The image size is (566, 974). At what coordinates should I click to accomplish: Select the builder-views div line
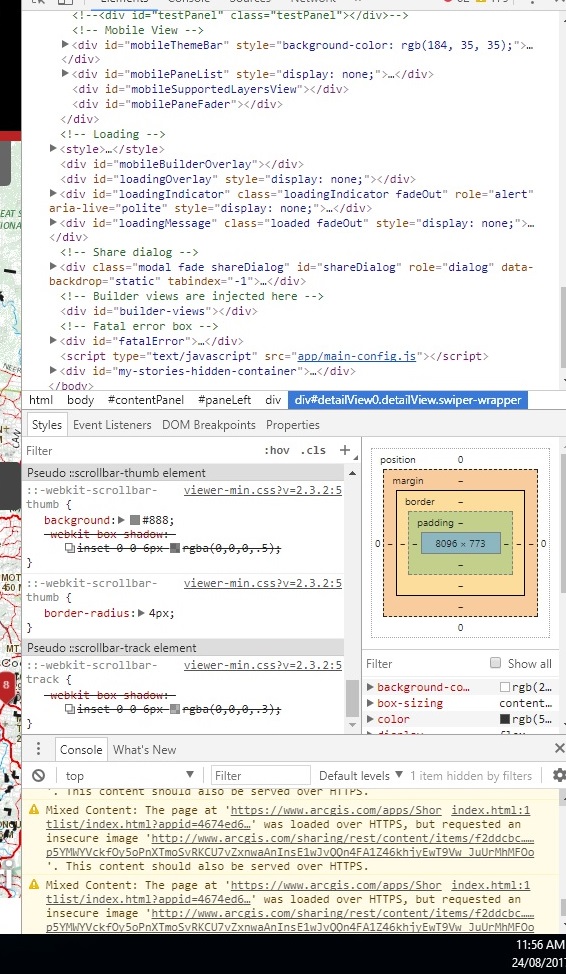click(x=158, y=311)
